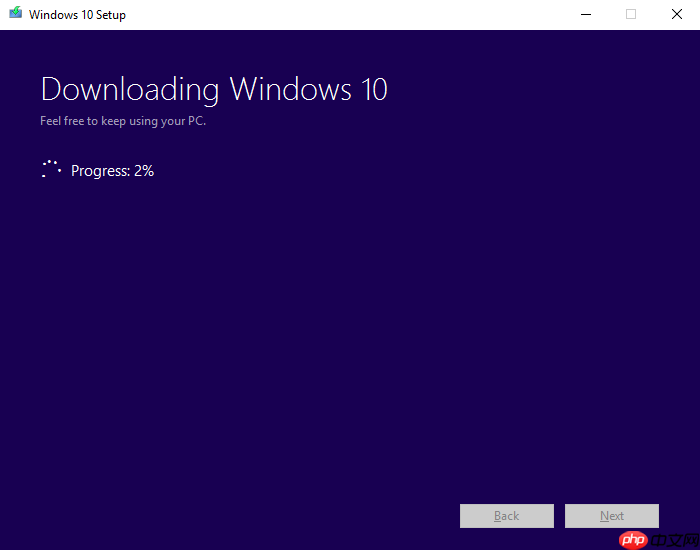The height and width of the screenshot is (550, 700).
Task: Click the 'Windows 10 Setup' window title text
Action: coord(77,15)
